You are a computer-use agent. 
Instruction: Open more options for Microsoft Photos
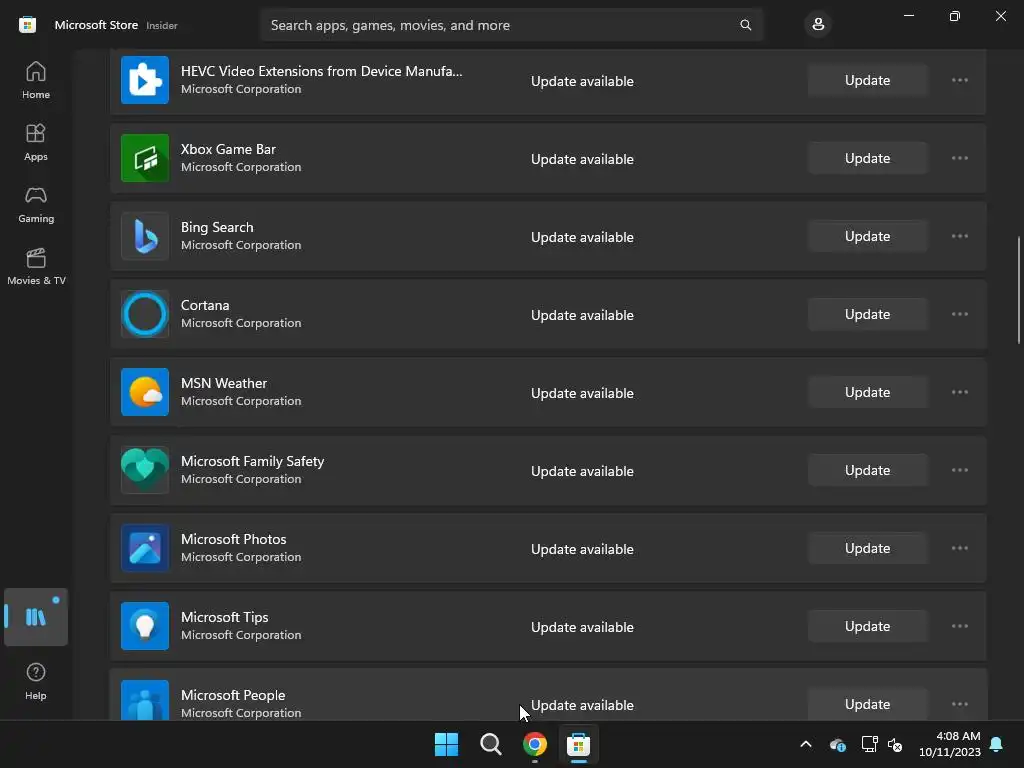(960, 549)
